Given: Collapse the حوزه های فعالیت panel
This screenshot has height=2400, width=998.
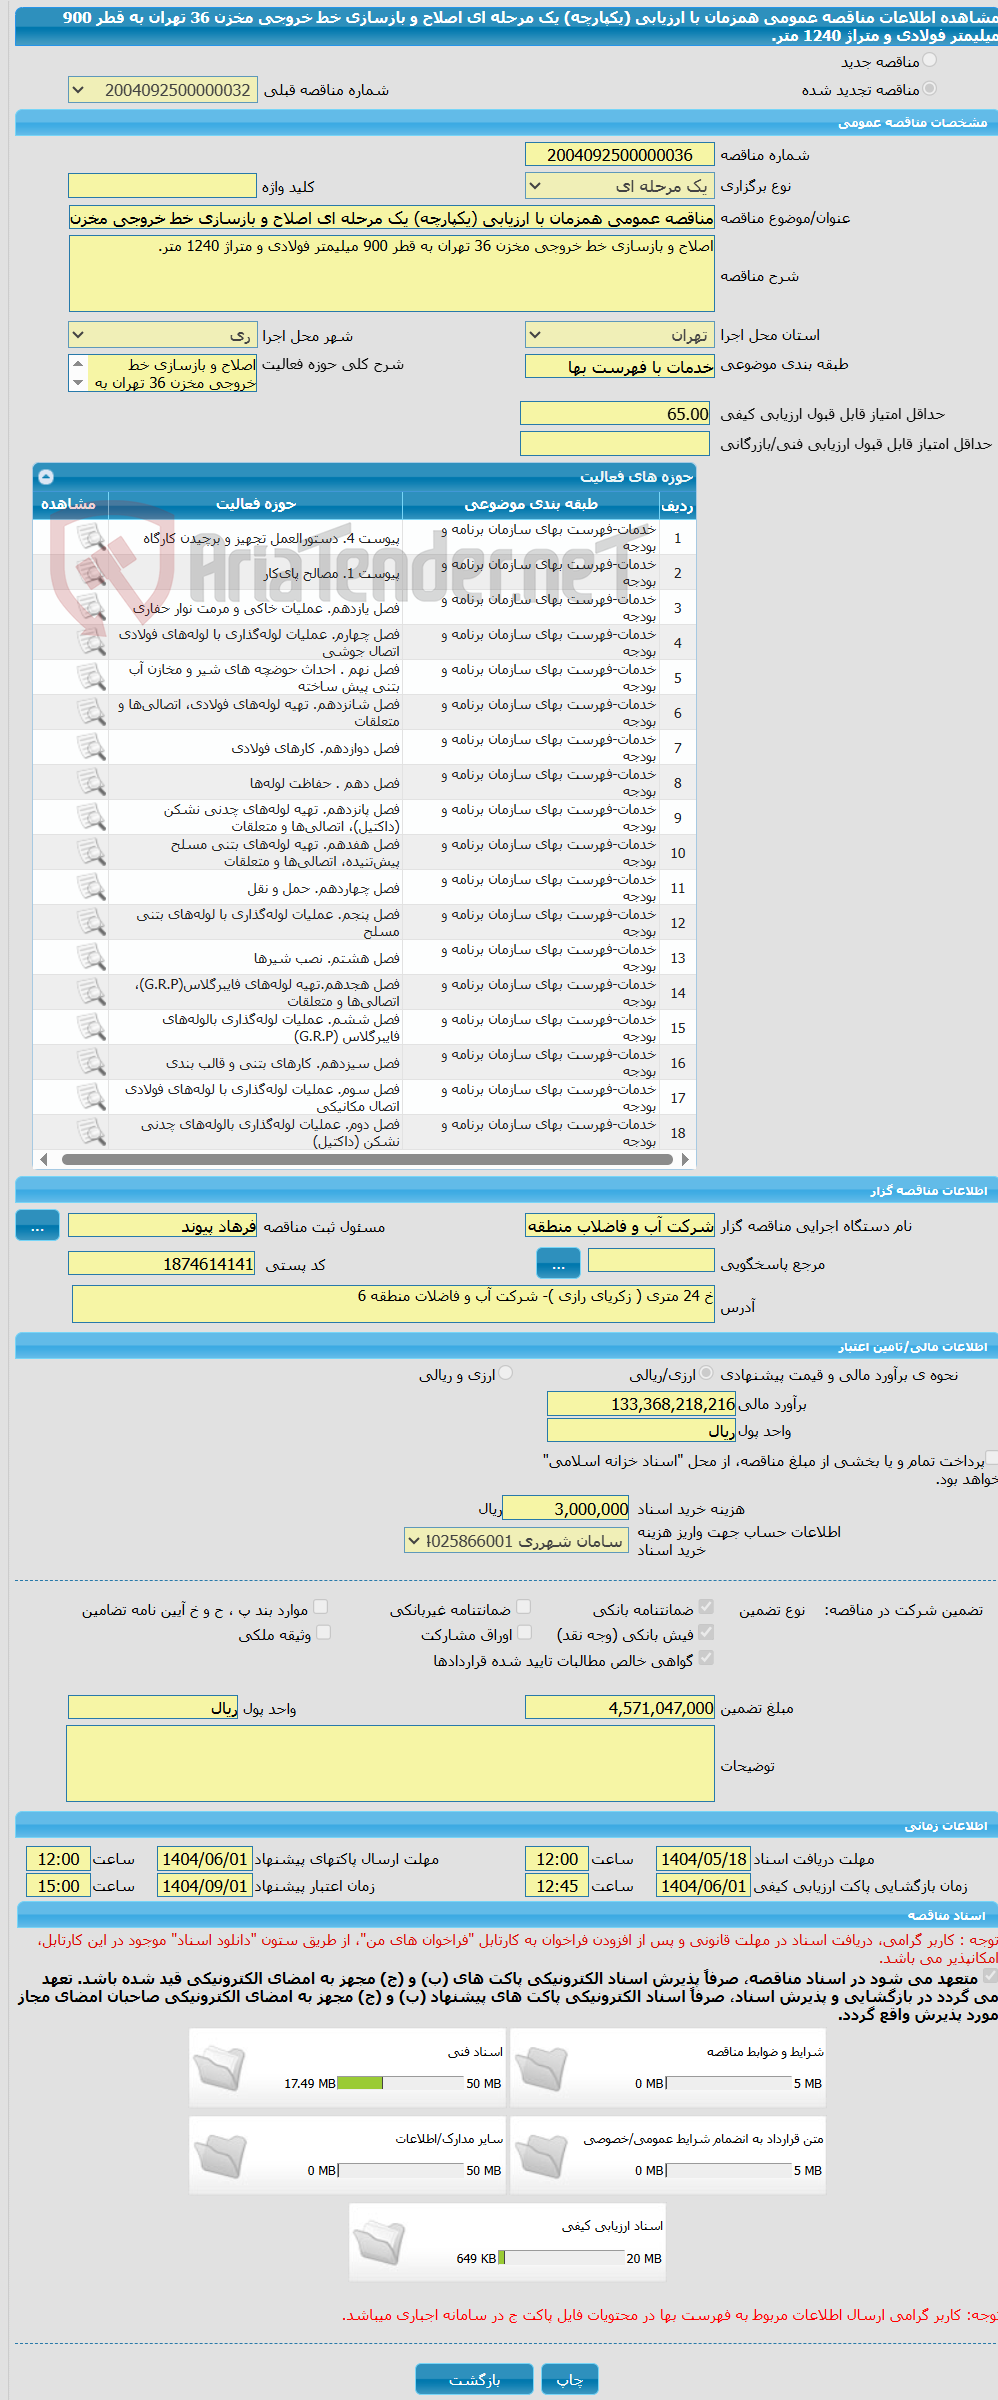Looking at the screenshot, I should point(46,477).
